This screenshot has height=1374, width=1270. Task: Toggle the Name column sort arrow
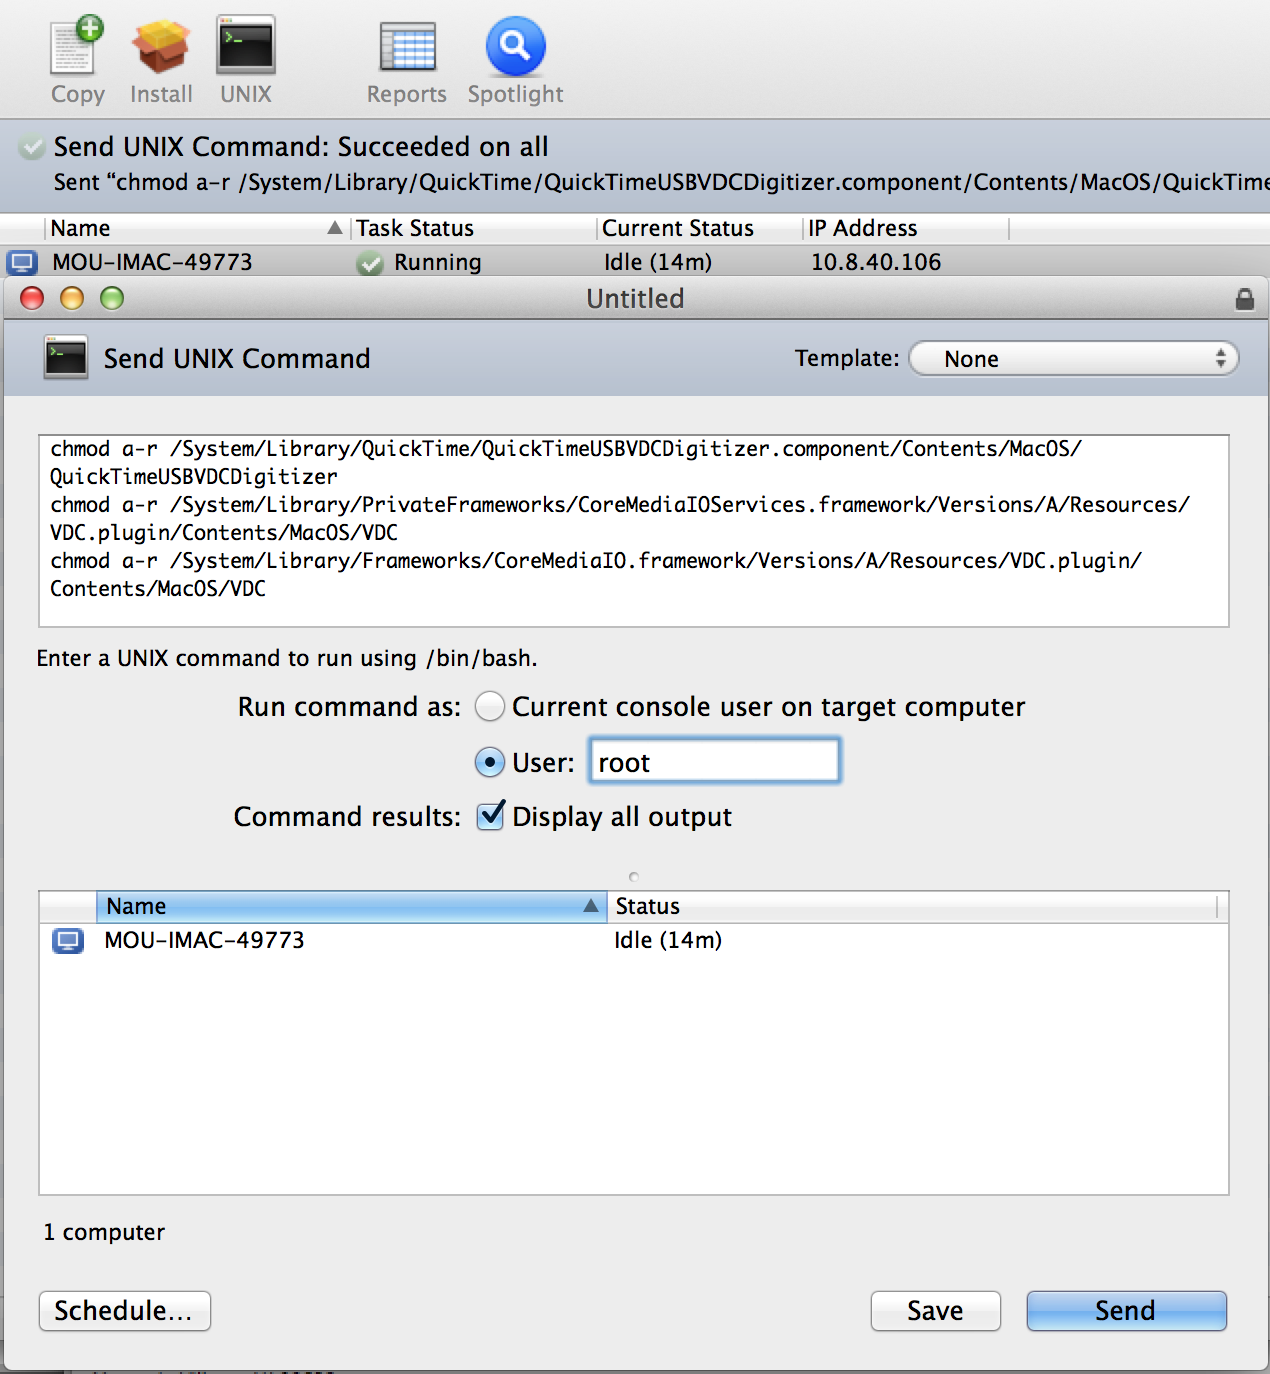click(x=591, y=906)
